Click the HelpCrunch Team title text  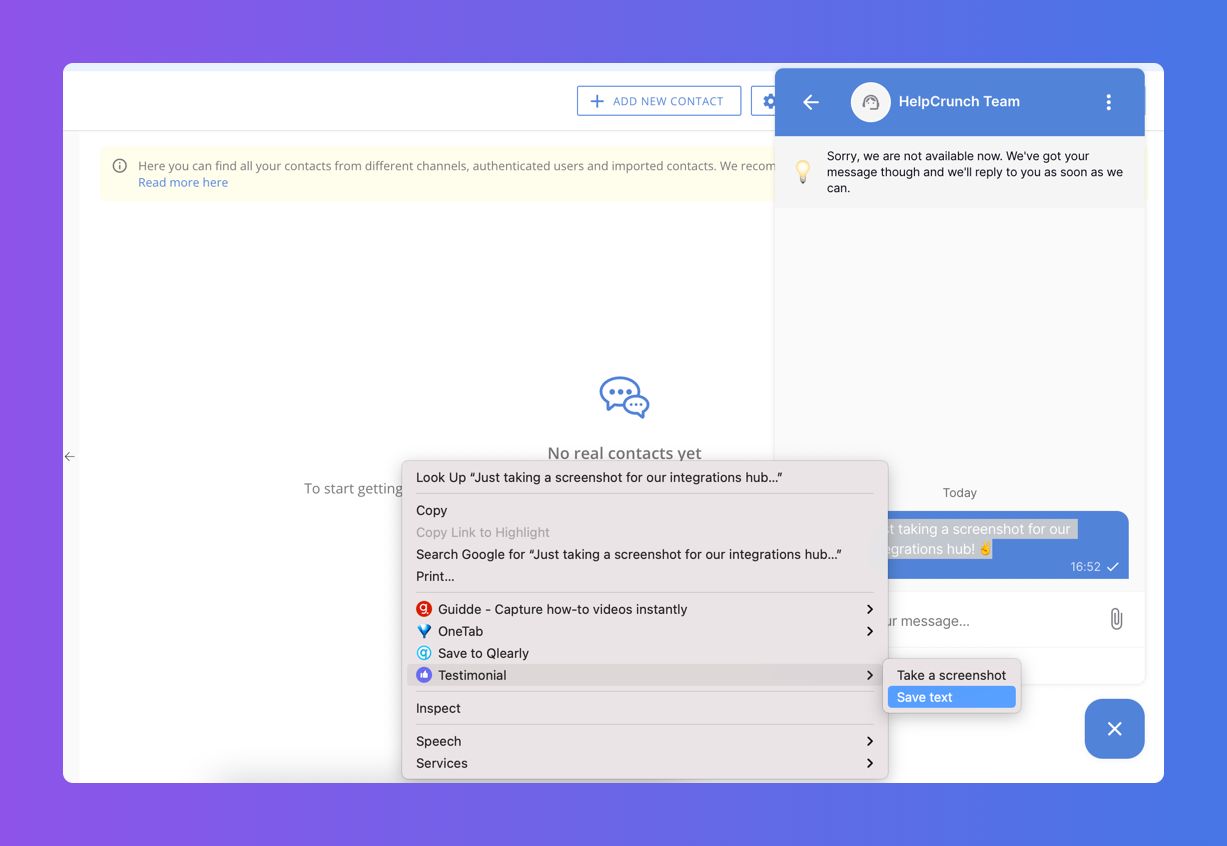(x=959, y=101)
